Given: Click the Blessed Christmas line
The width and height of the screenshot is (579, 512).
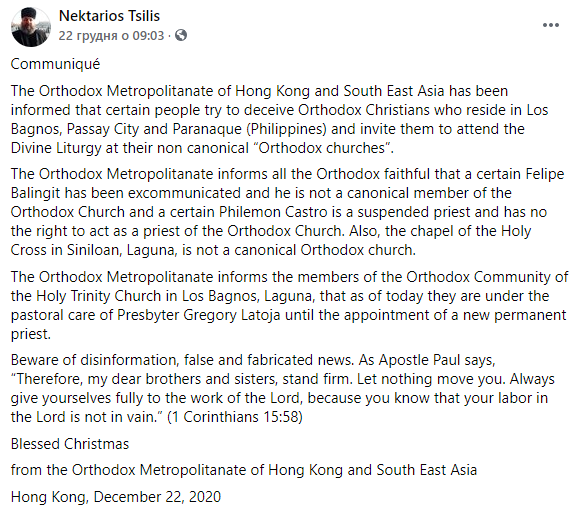Looking at the screenshot, I should (70, 444).
